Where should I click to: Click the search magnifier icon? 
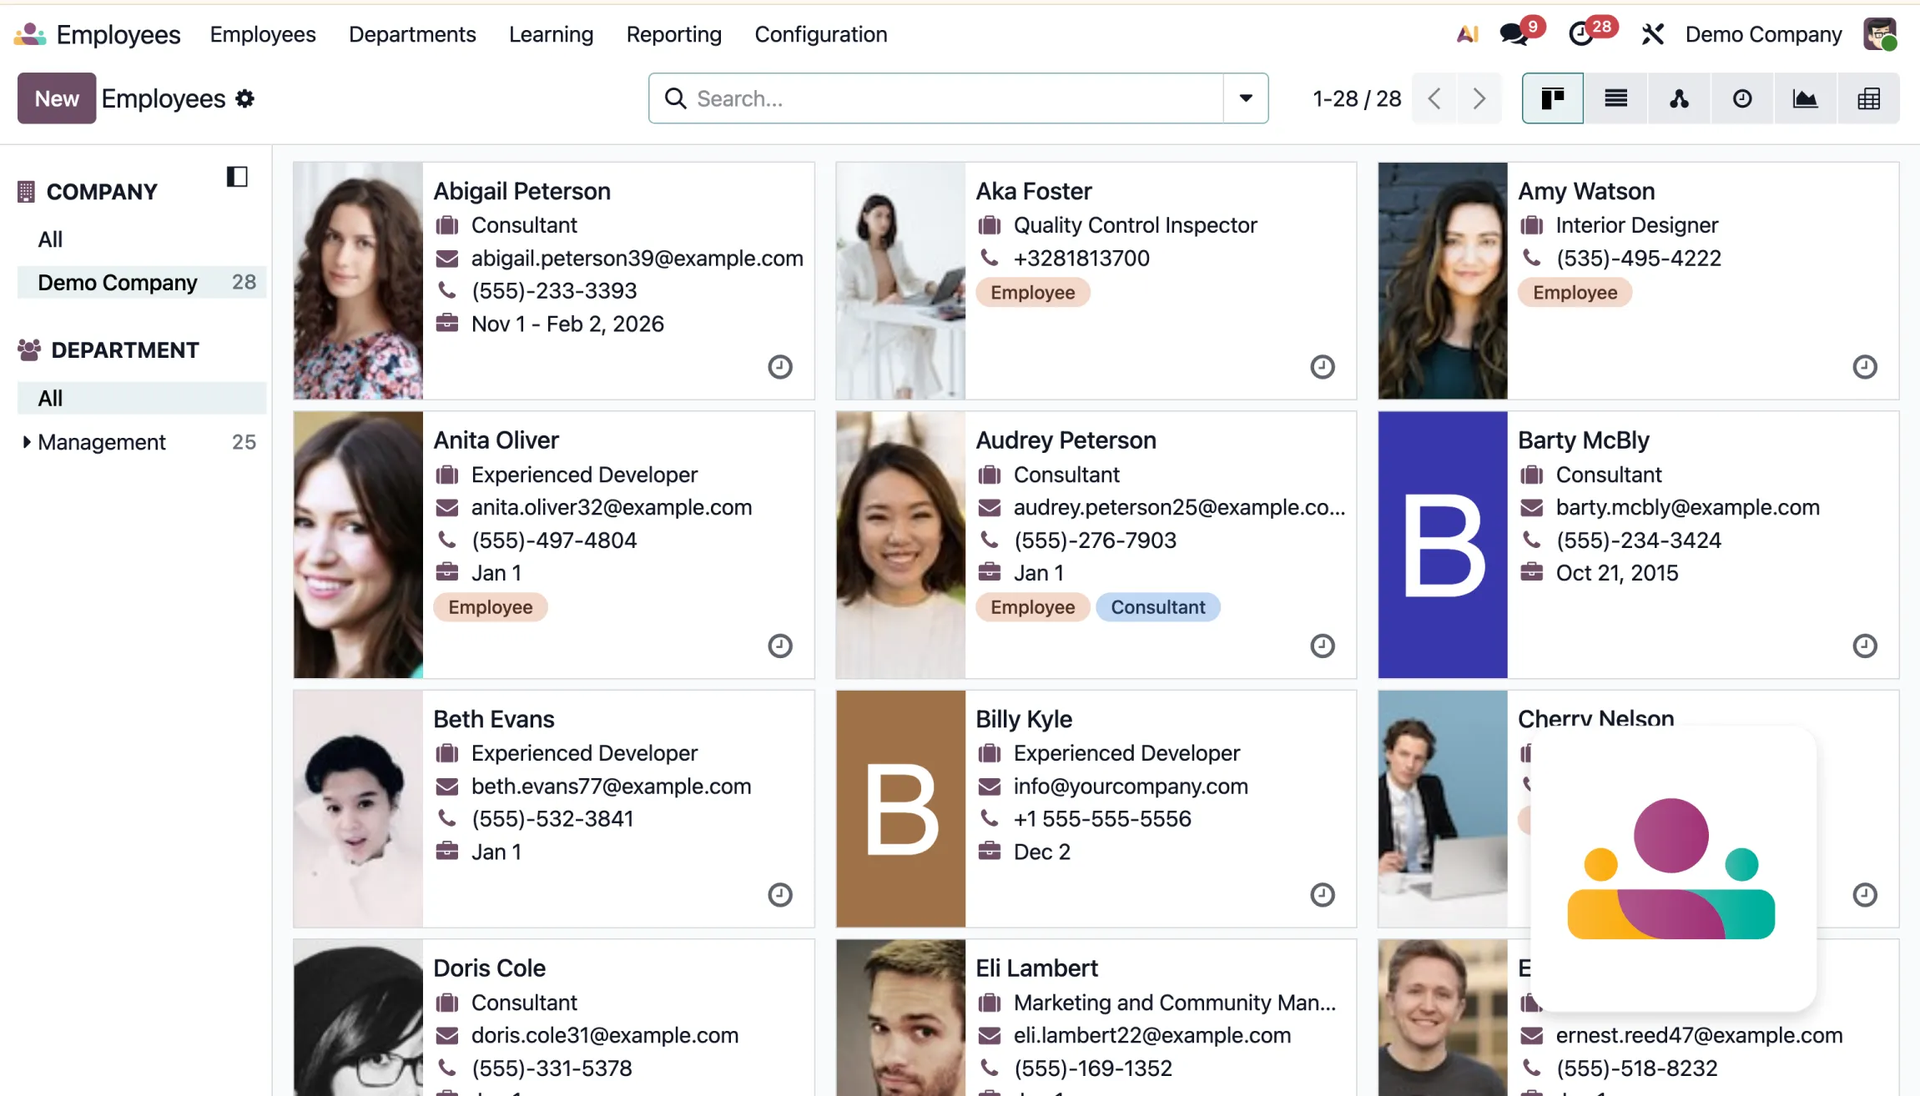click(x=676, y=98)
